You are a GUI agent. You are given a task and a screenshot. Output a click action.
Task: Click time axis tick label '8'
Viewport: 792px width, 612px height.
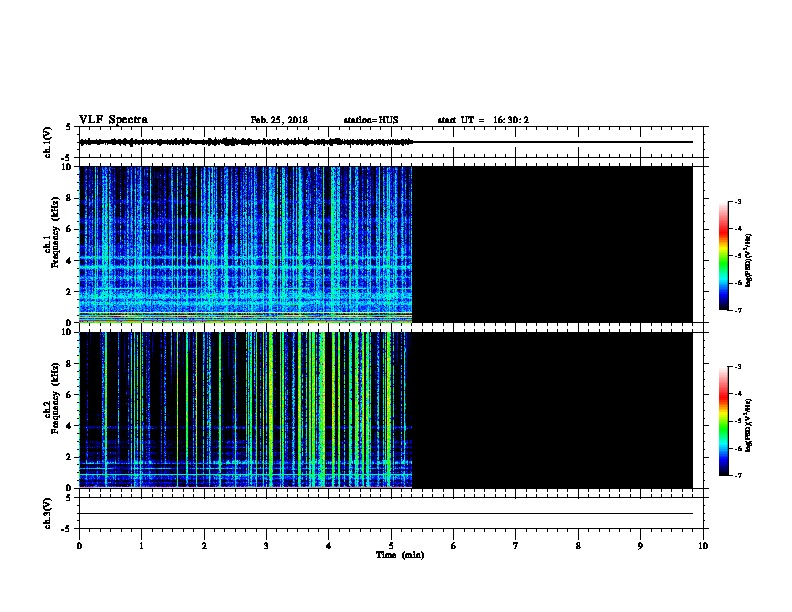click(578, 546)
